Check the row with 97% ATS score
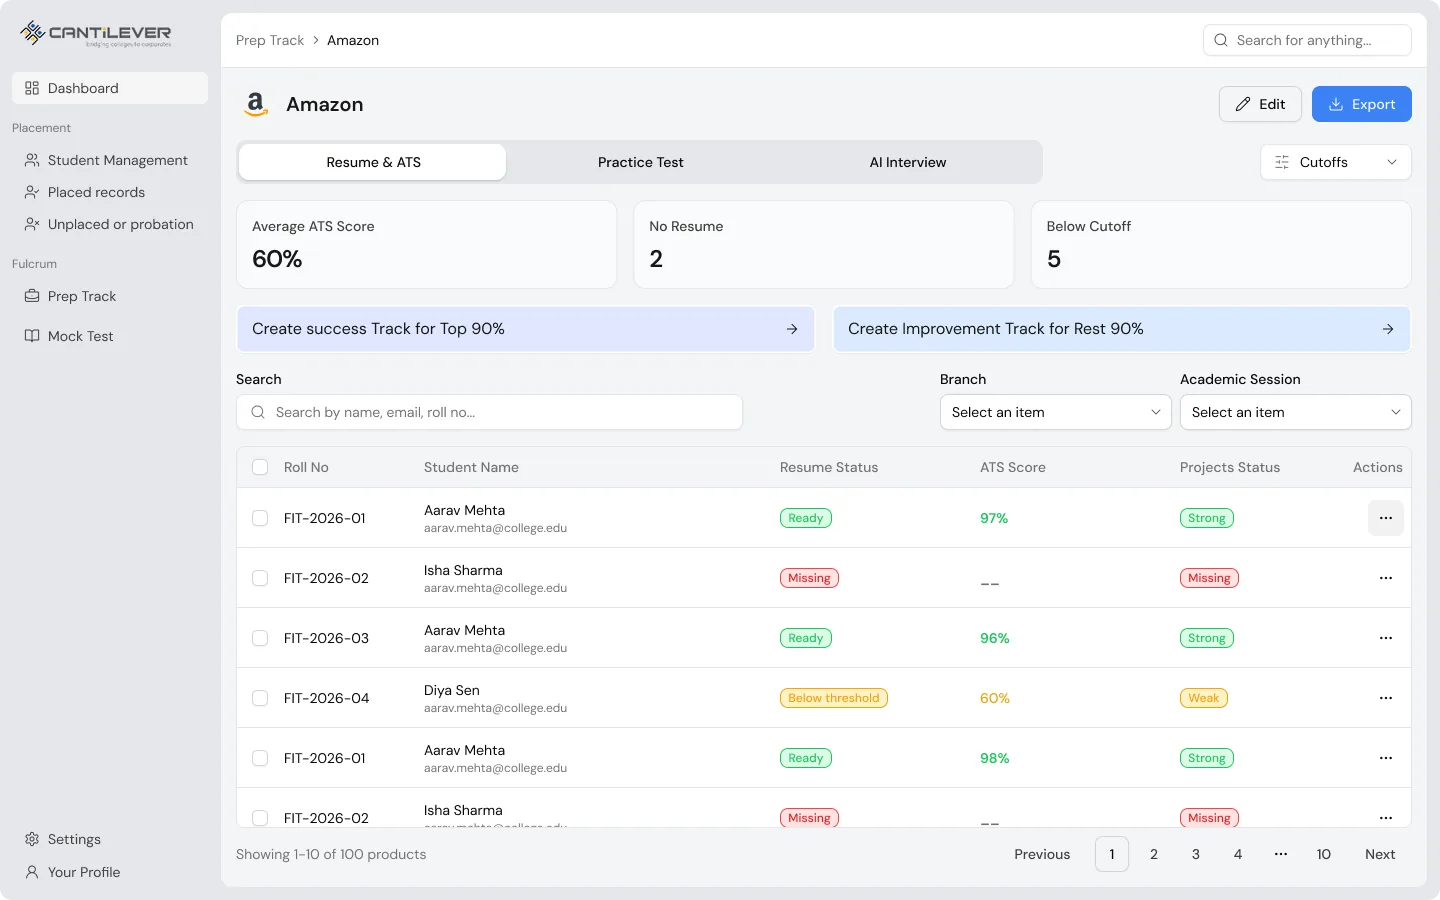Image resolution: width=1440 pixels, height=900 pixels. point(260,518)
